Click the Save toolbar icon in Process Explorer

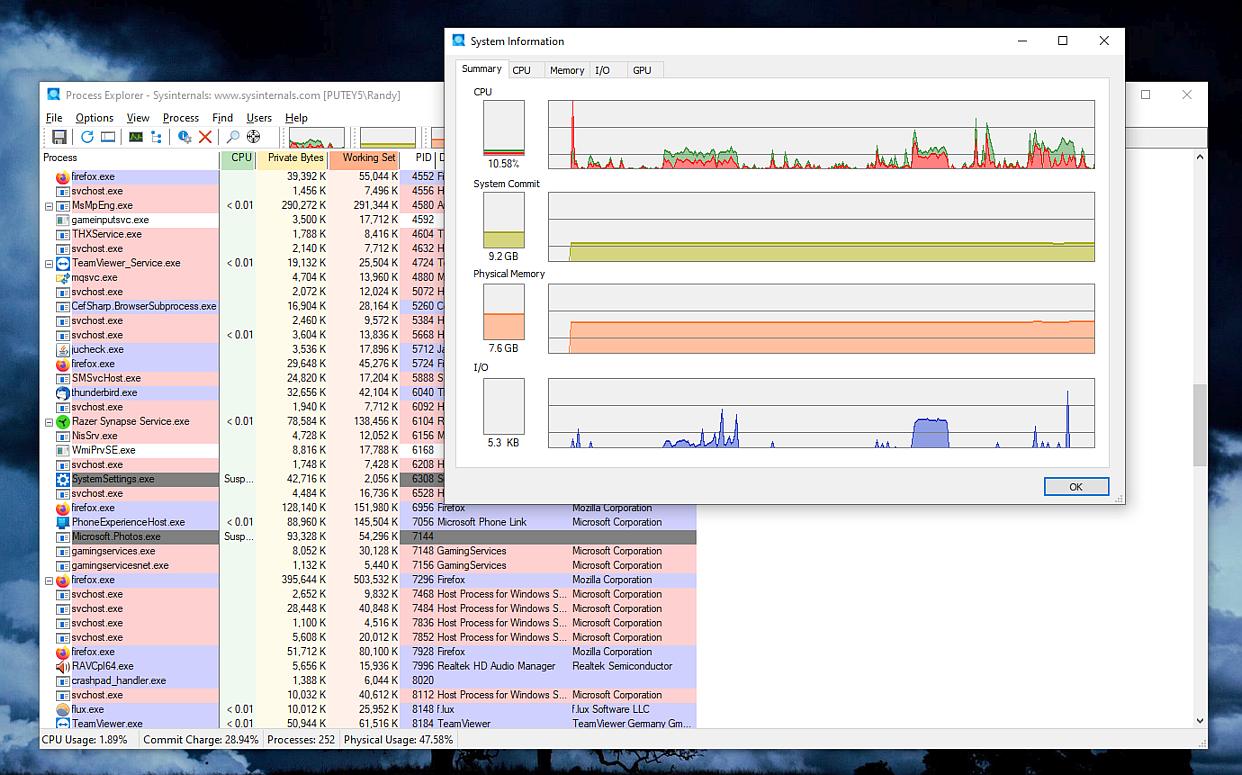[59, 137]
